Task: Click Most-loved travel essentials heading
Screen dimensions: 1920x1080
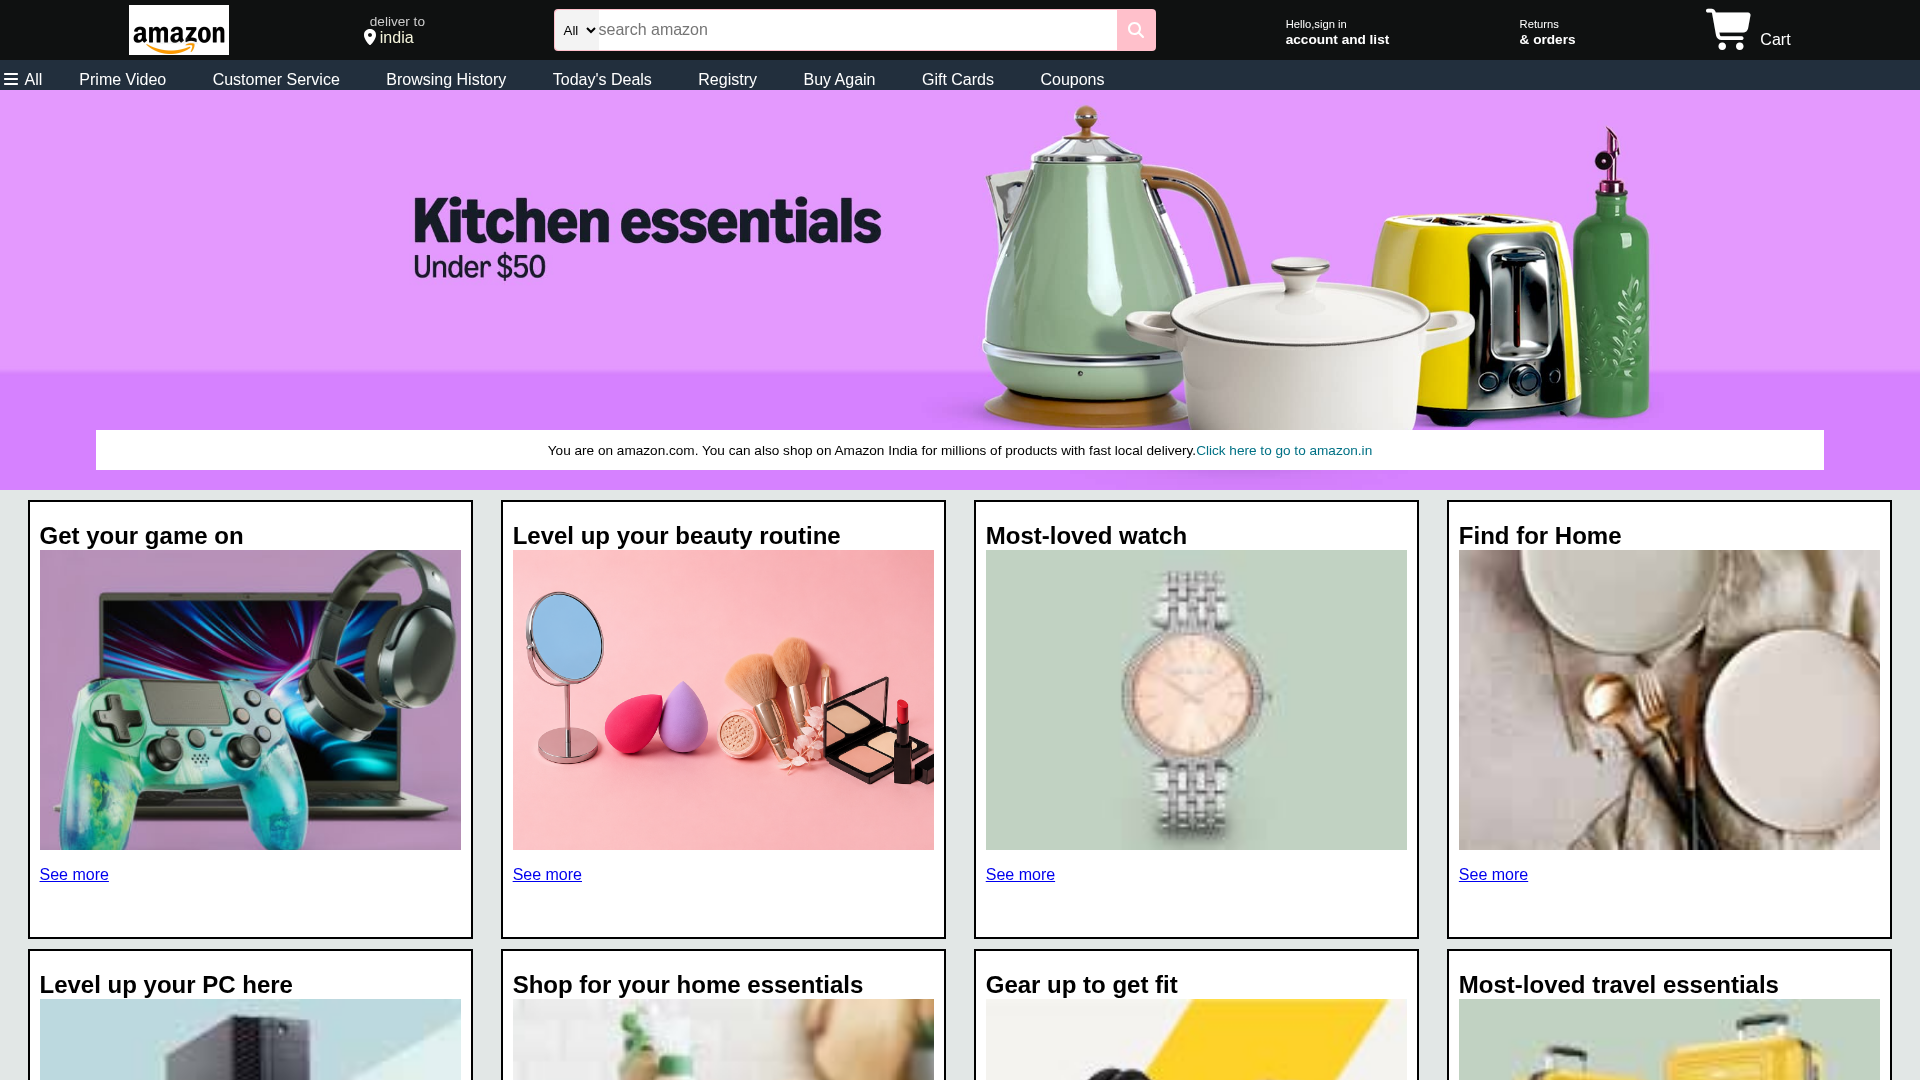Action: pos(1618,985)
